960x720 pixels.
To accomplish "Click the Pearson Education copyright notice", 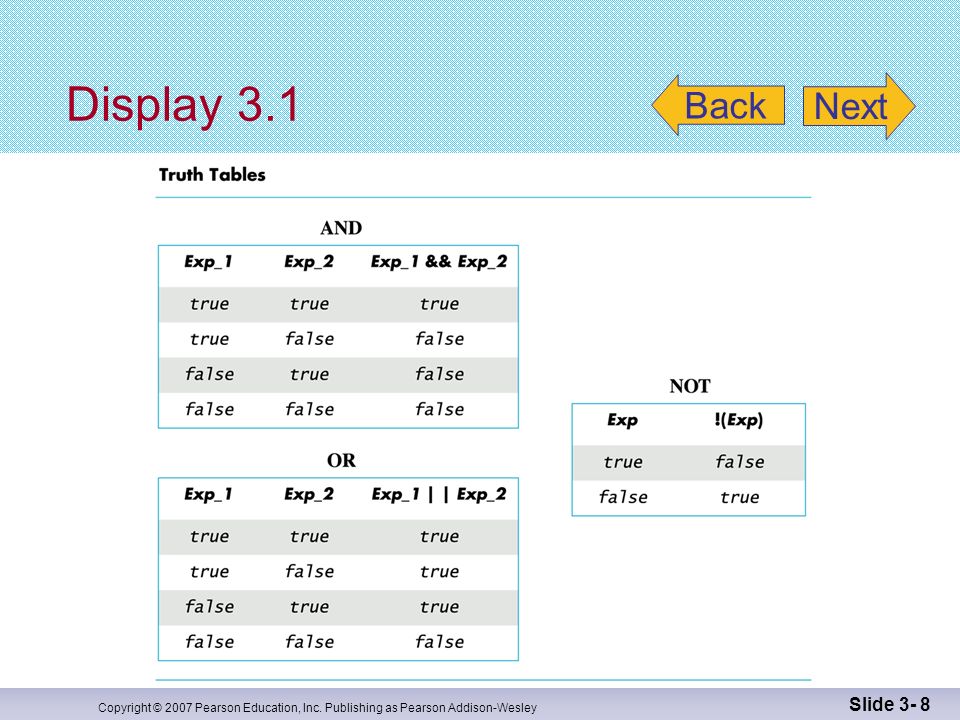I will pos(317,708).
